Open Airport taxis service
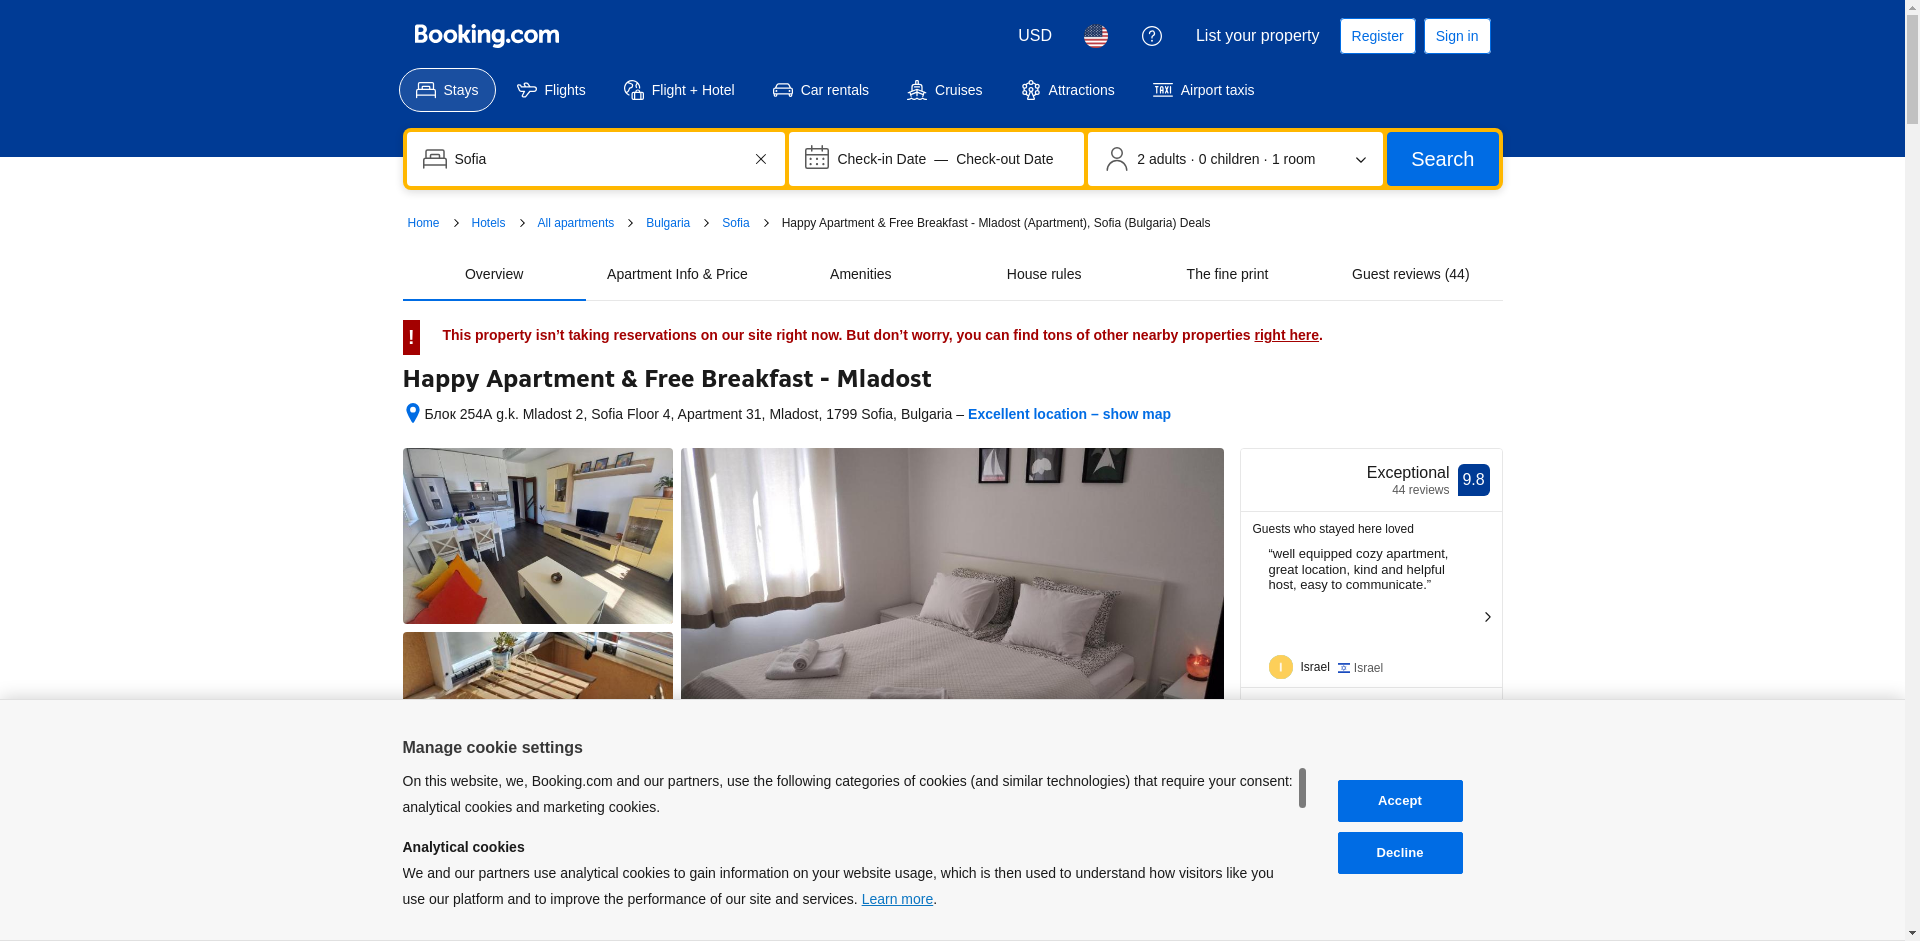The height and width of the screenshot is (941, 1920). 1204,90
